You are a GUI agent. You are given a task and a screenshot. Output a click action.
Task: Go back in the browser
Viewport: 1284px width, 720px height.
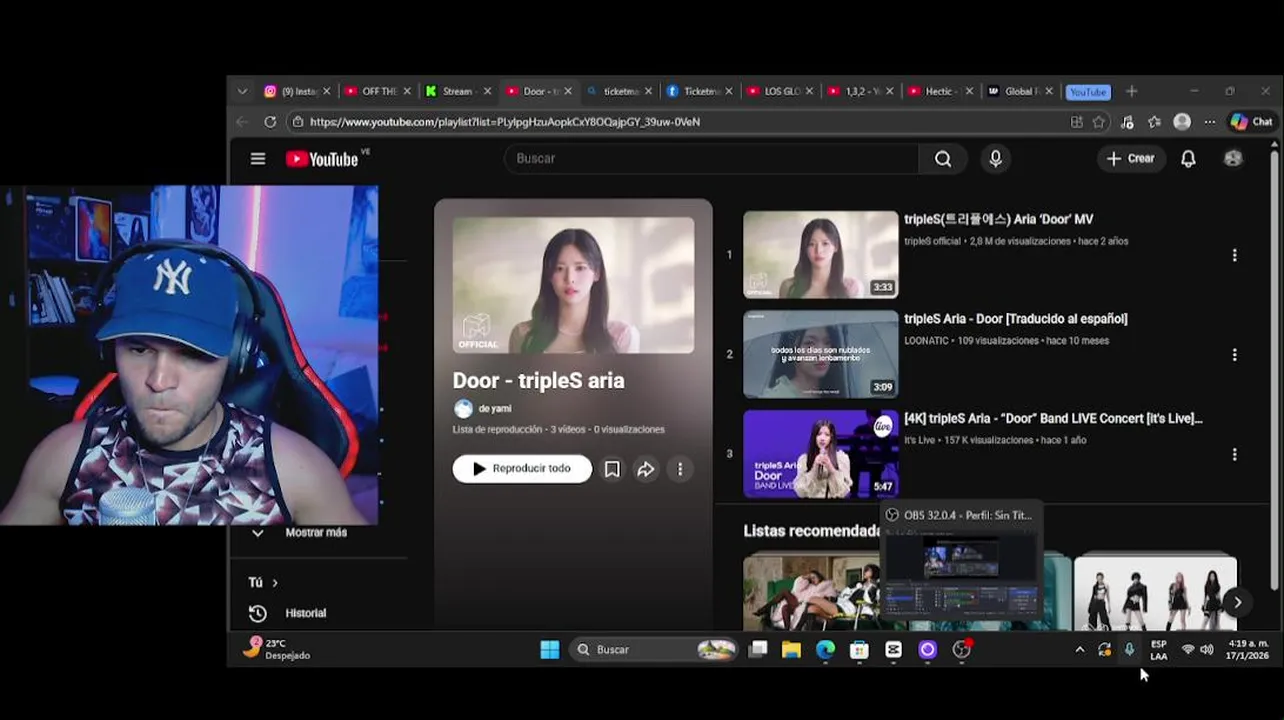(x=242, y=122)
